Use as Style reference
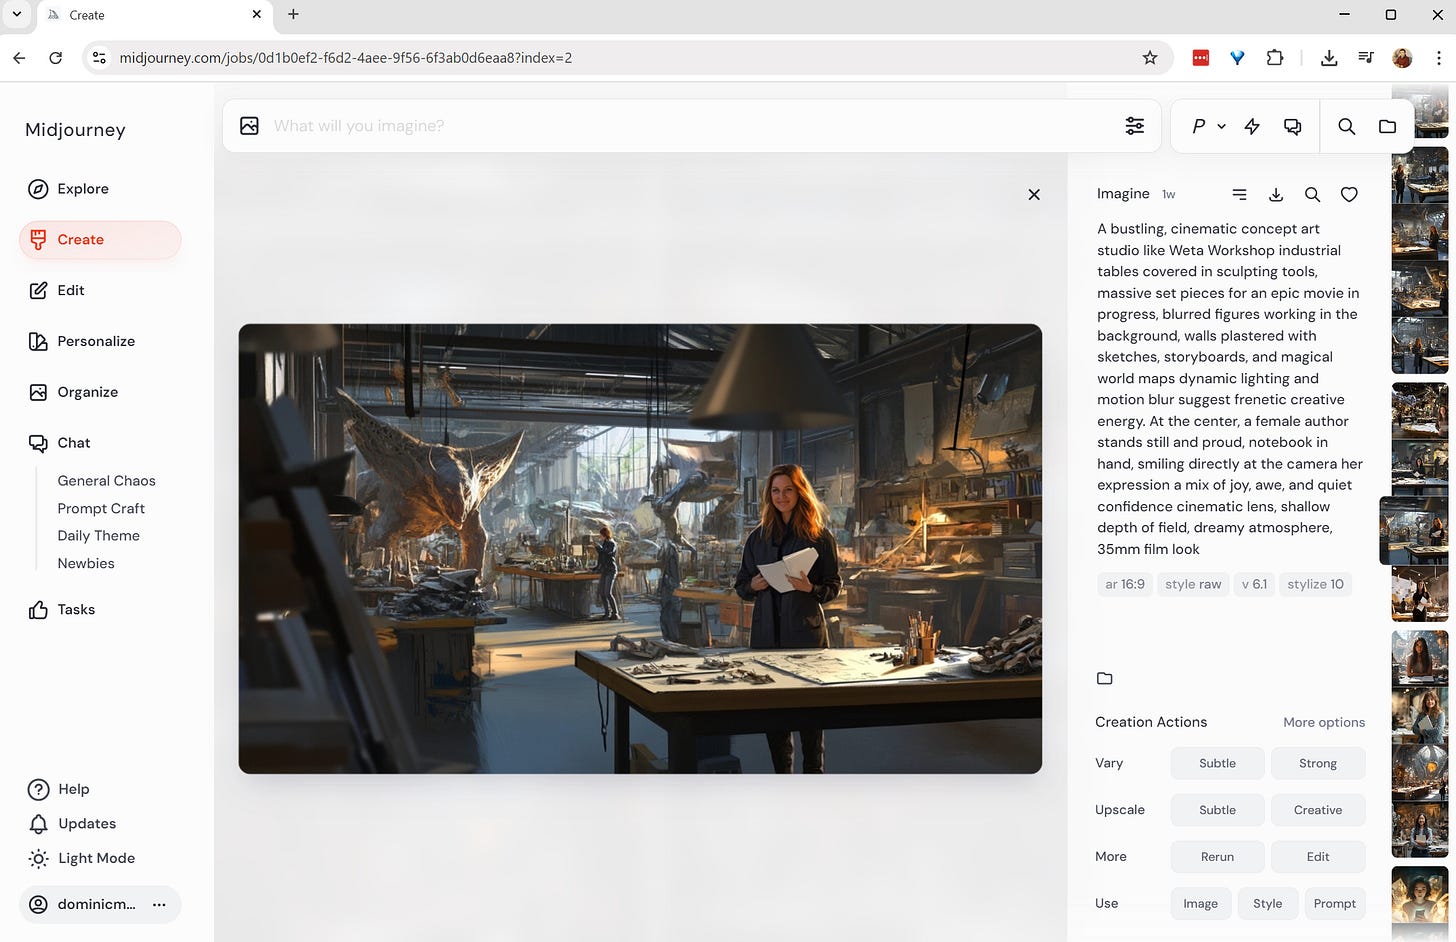This screenshot has width=1456, height=942. [x=1267, y=903]
